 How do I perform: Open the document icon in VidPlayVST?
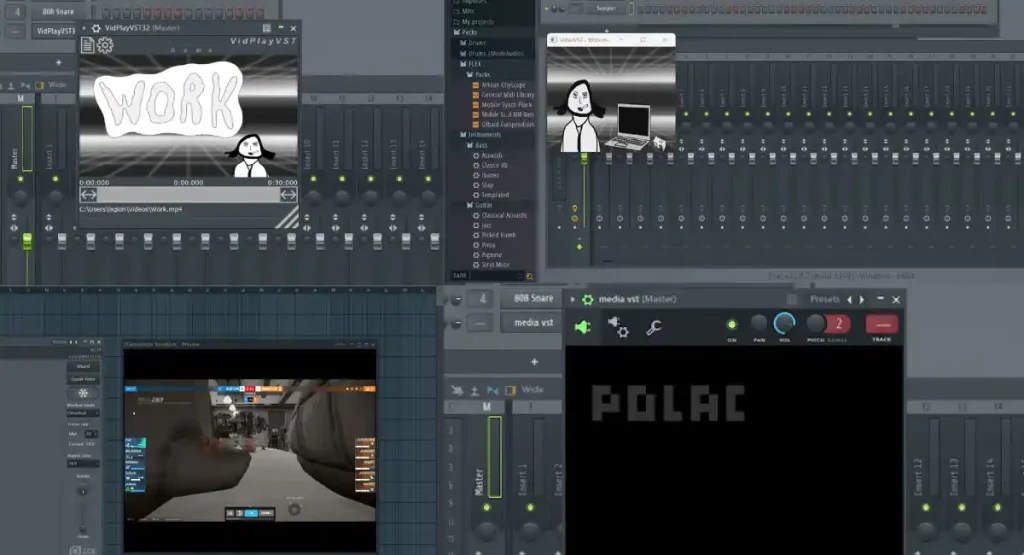88,44
